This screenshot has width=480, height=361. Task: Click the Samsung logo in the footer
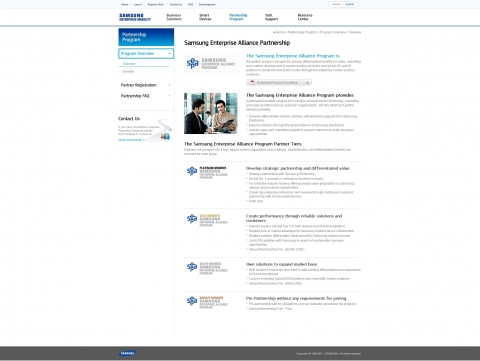(x=127, y=353)
